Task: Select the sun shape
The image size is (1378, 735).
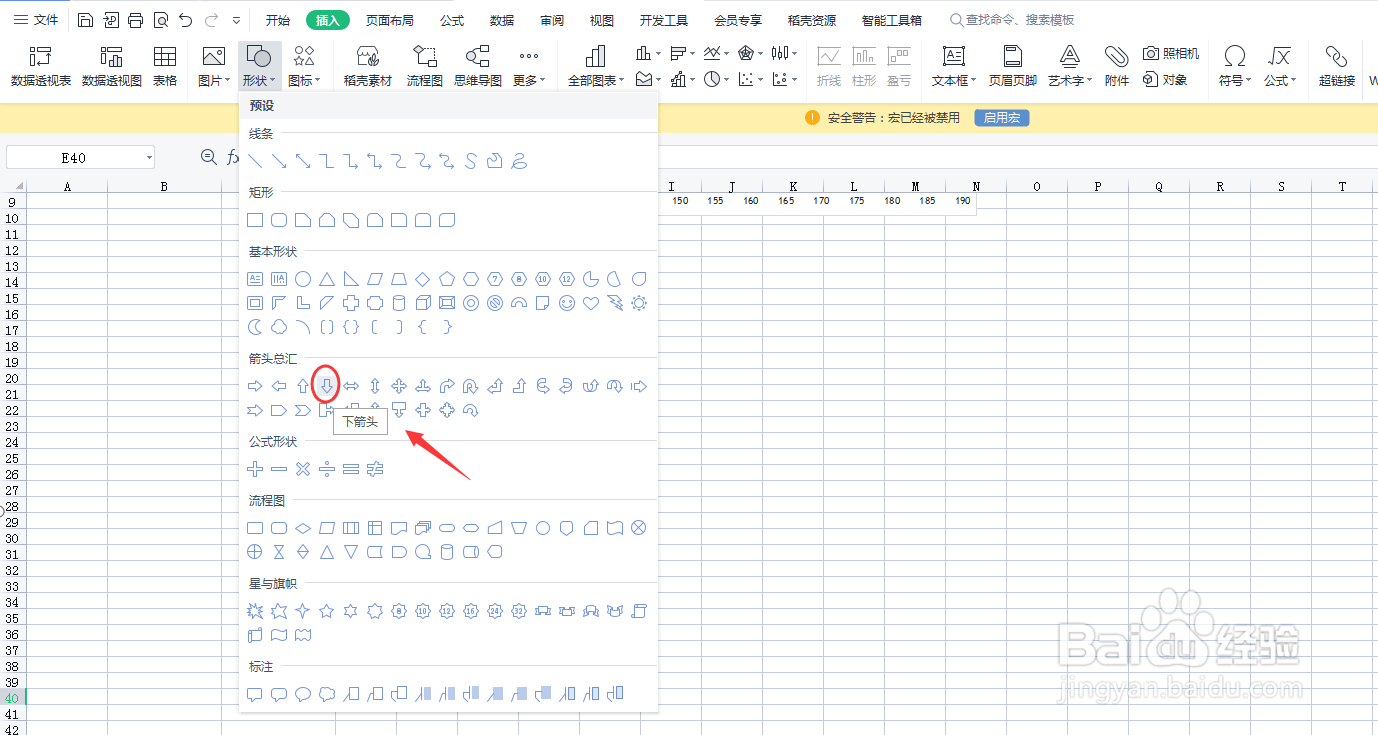Action: (639, 303)
